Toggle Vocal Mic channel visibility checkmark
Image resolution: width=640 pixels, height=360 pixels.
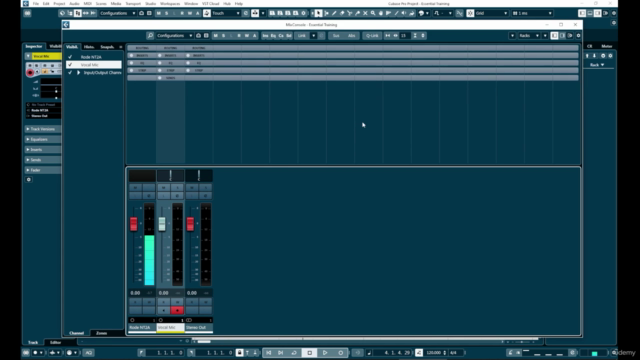70,64
